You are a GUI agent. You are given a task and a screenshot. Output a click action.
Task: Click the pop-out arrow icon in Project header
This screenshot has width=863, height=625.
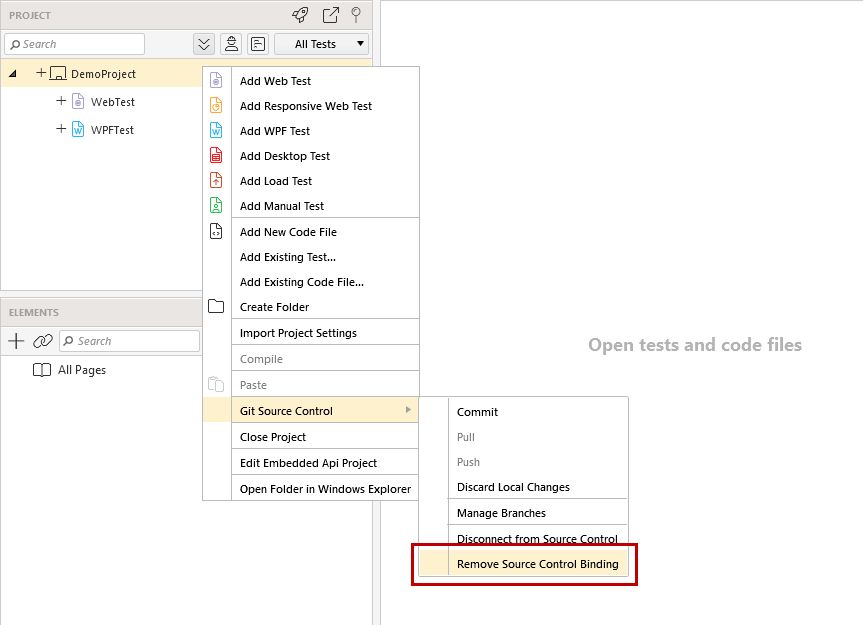click(330, 15)
